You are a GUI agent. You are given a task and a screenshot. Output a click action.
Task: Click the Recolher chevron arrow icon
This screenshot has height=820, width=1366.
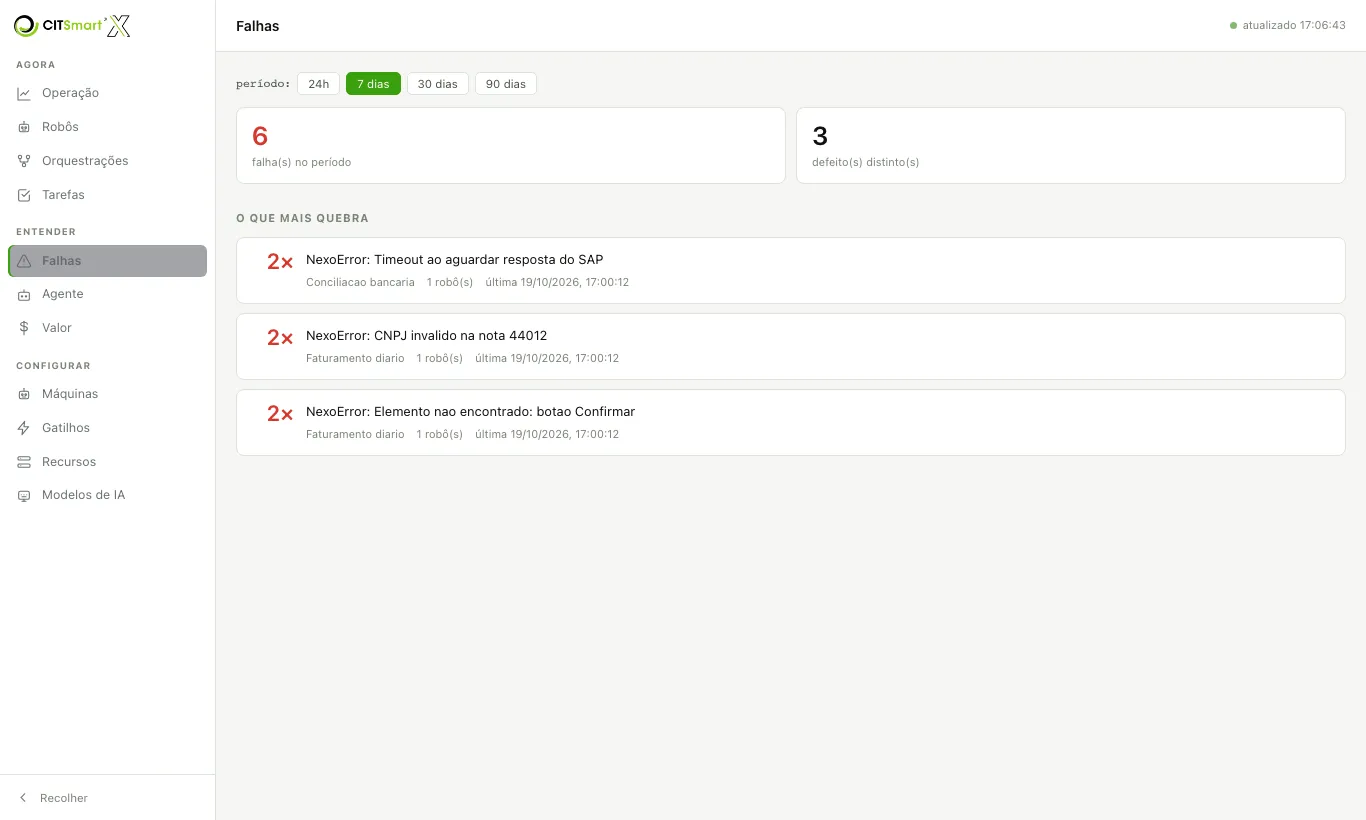[x=23, y=798]
